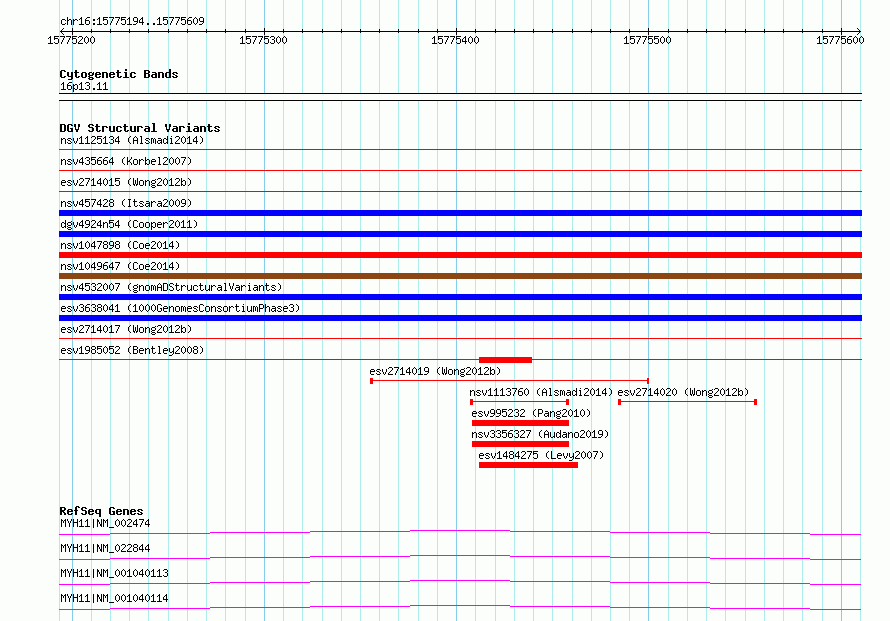Open the dgv4924n54 (Cooper2011) variant label
890x621 pixels.
(129, 224)
